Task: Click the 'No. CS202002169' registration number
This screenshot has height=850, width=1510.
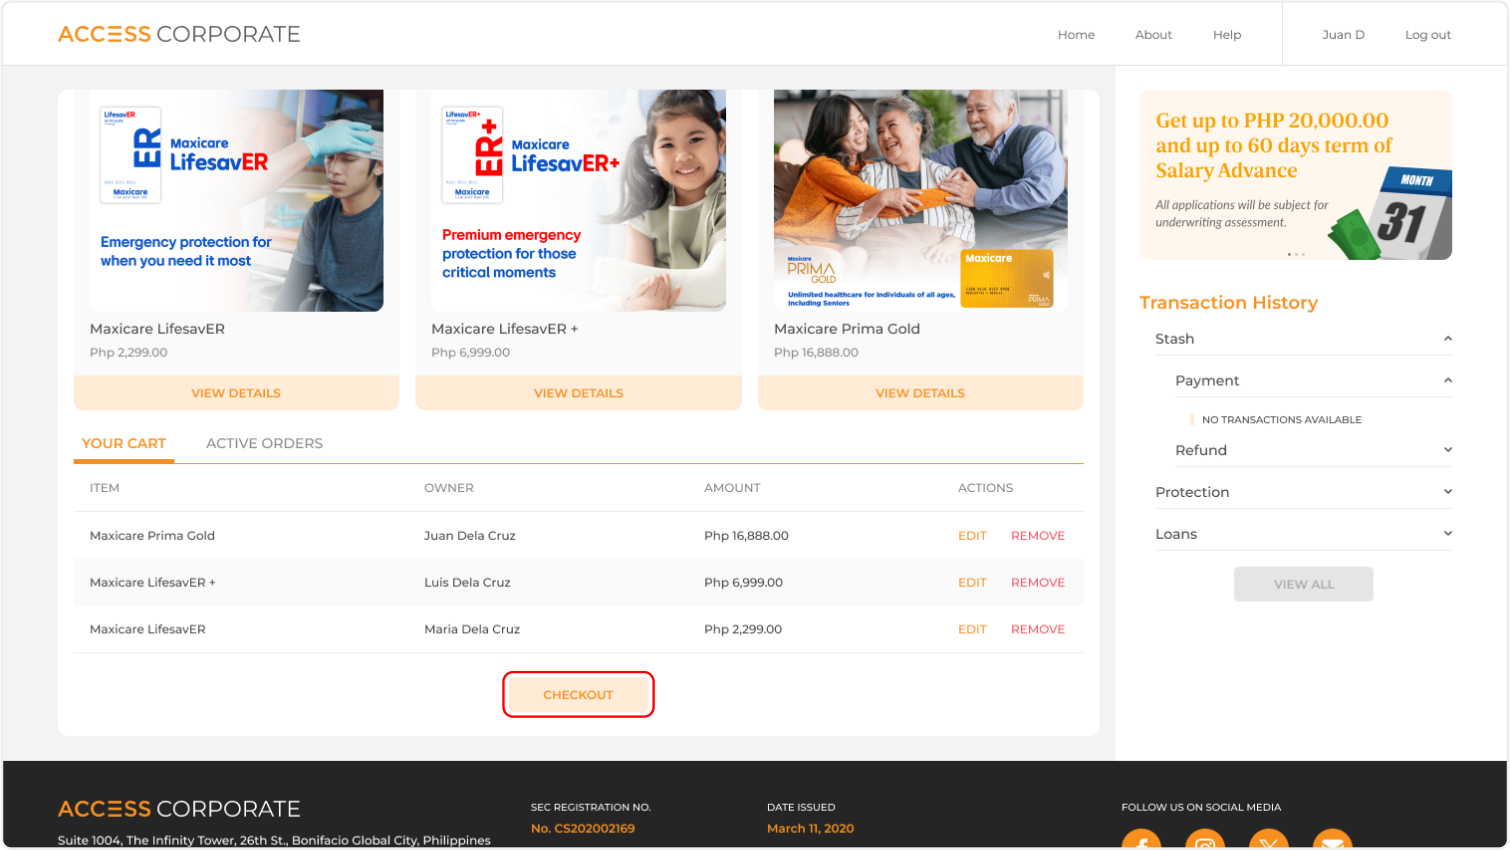Action: tap(582, 828)
